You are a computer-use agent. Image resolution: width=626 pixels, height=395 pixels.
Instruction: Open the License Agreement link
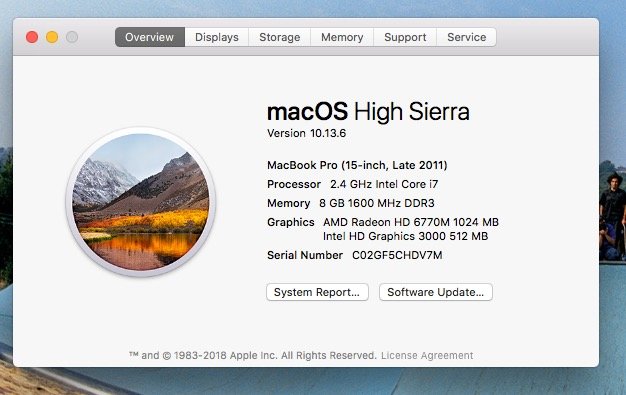point(427,355)
